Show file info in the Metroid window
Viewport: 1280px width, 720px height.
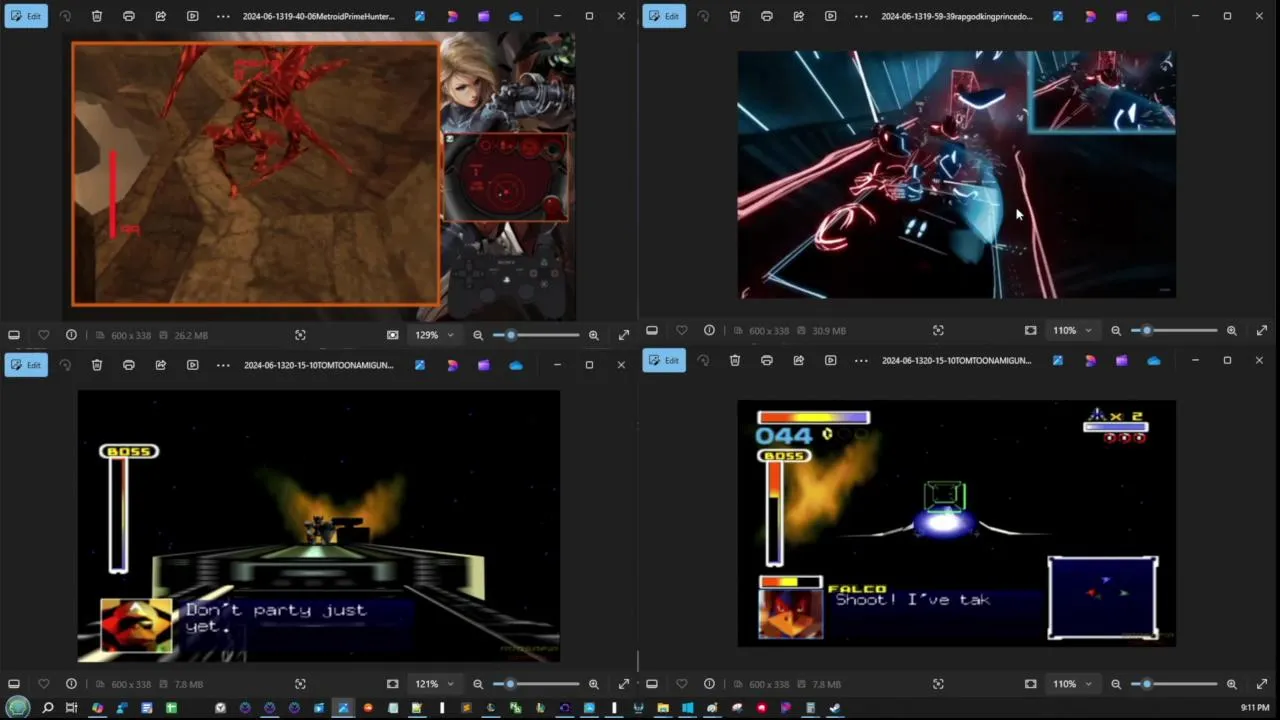coord(71,335)
